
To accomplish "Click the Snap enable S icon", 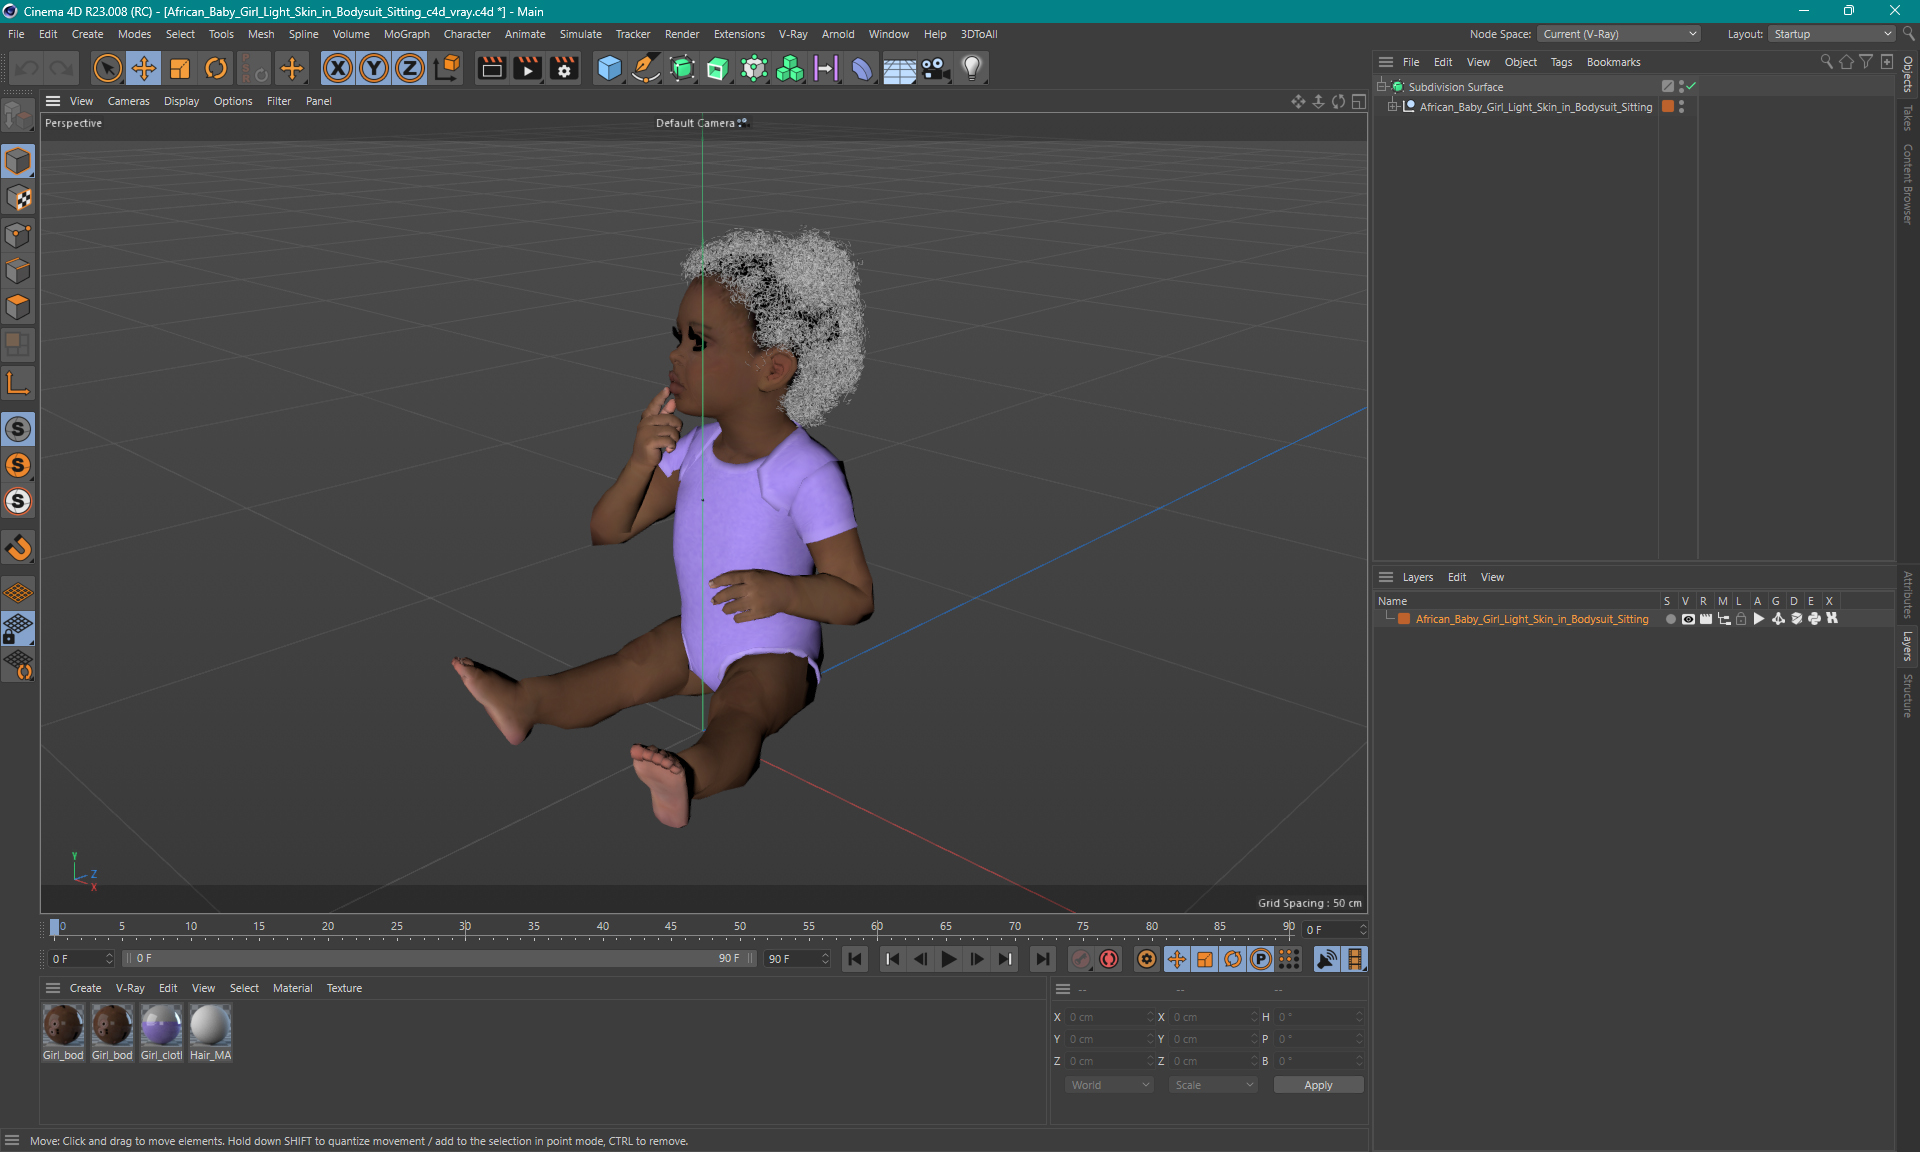I will (18, 429).
